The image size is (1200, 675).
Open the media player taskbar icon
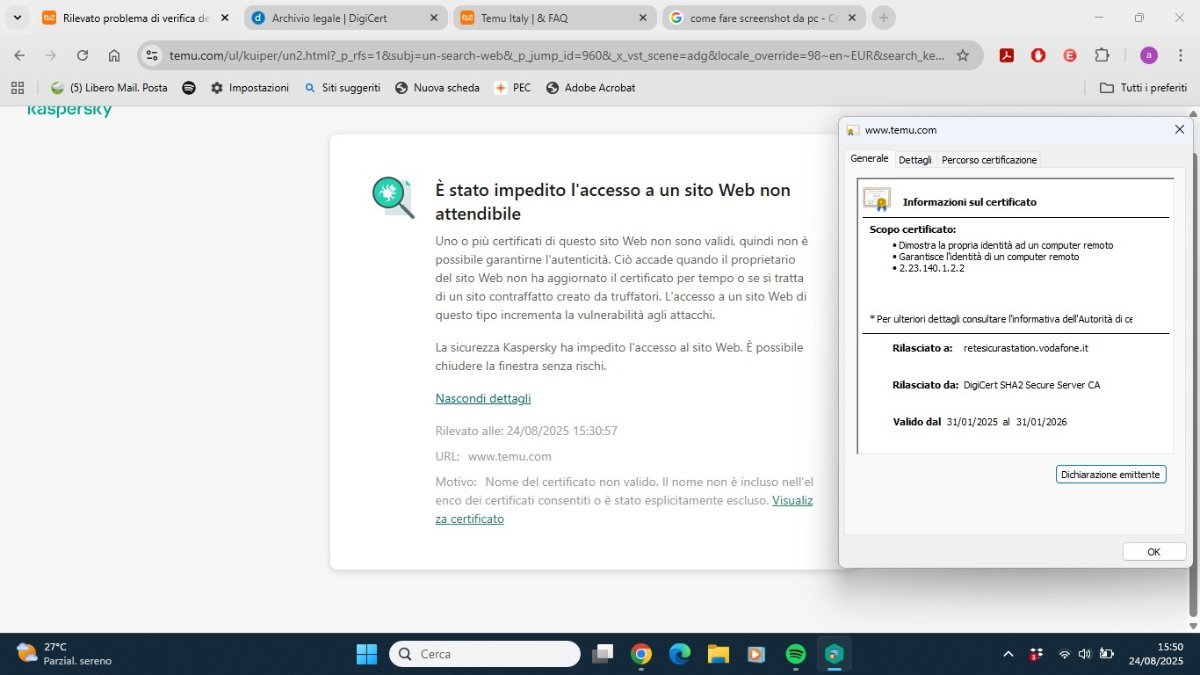pyautogui.click(x=757, y=654)
